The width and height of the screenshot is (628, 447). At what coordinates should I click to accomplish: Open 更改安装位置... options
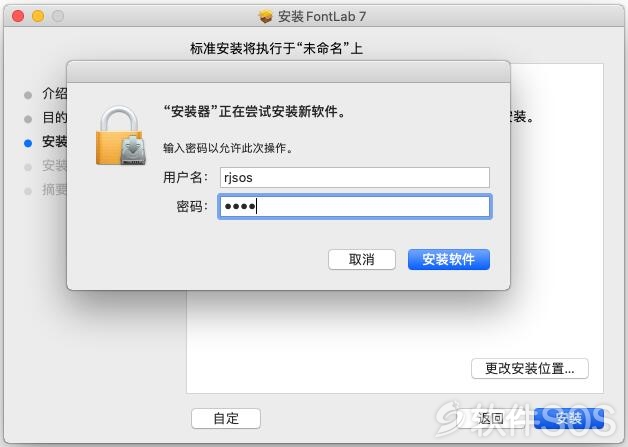coord(529,368)
